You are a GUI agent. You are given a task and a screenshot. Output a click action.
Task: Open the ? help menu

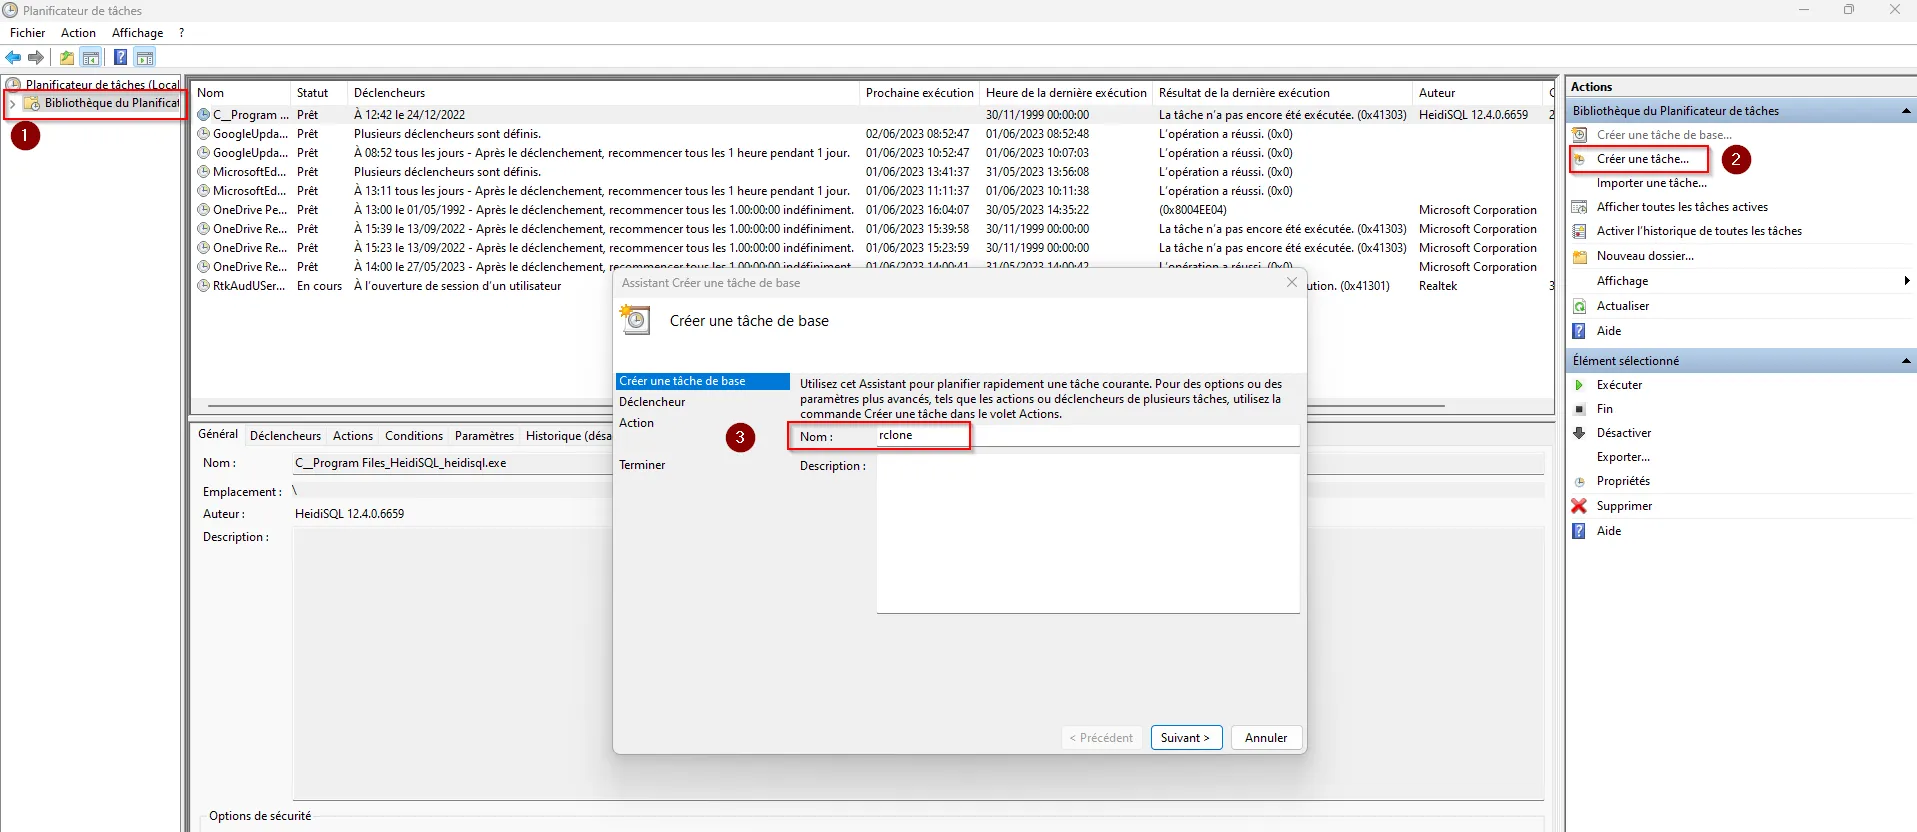click(181, 33)
